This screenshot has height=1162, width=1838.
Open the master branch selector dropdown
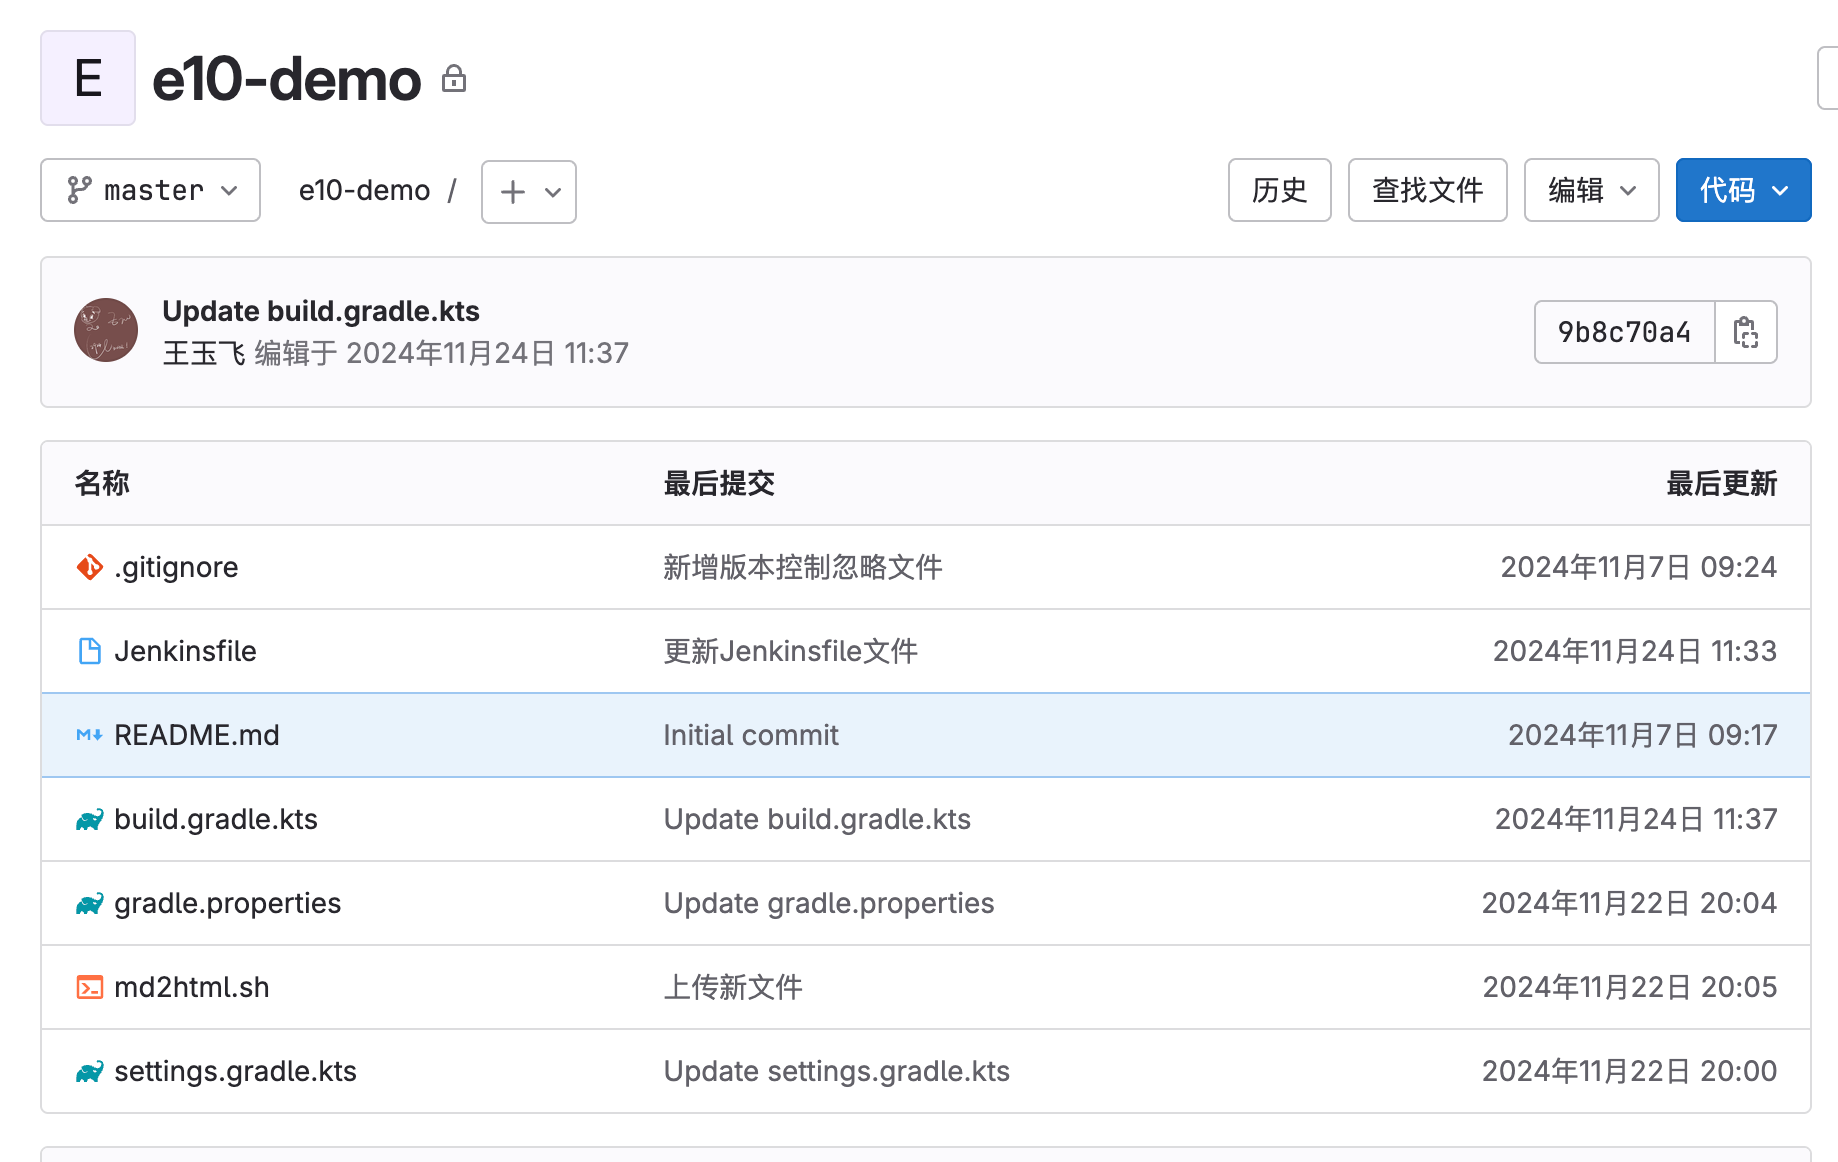(151, 190)
